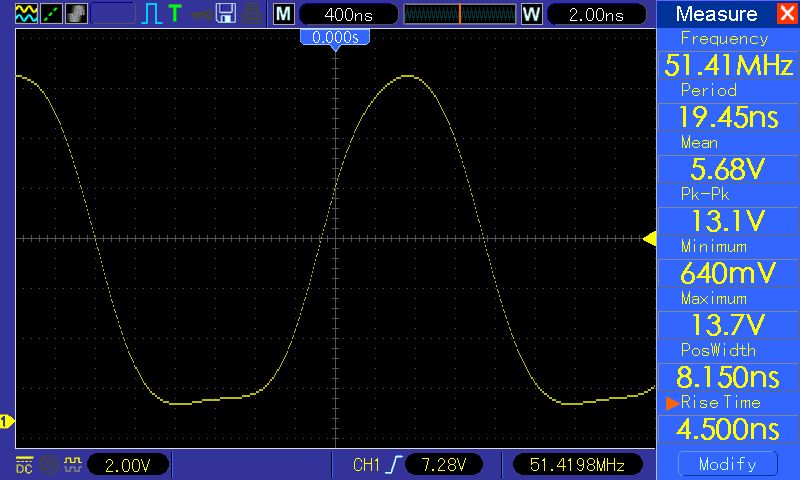The image size is (800, 480).
Task: Click the Measure panel title
Action: tap(716, 14)
